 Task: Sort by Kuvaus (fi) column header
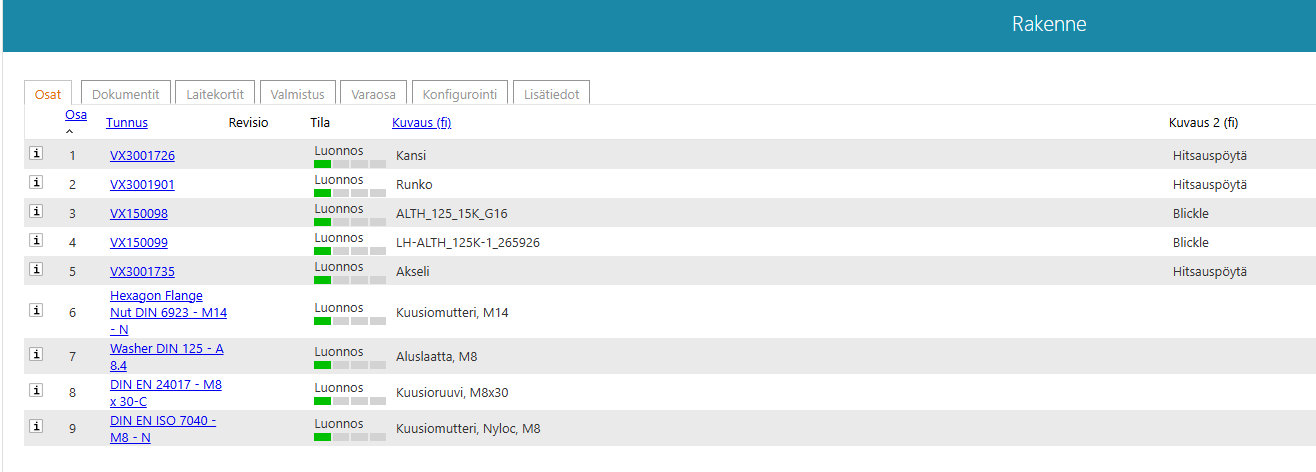click(421, 123)
